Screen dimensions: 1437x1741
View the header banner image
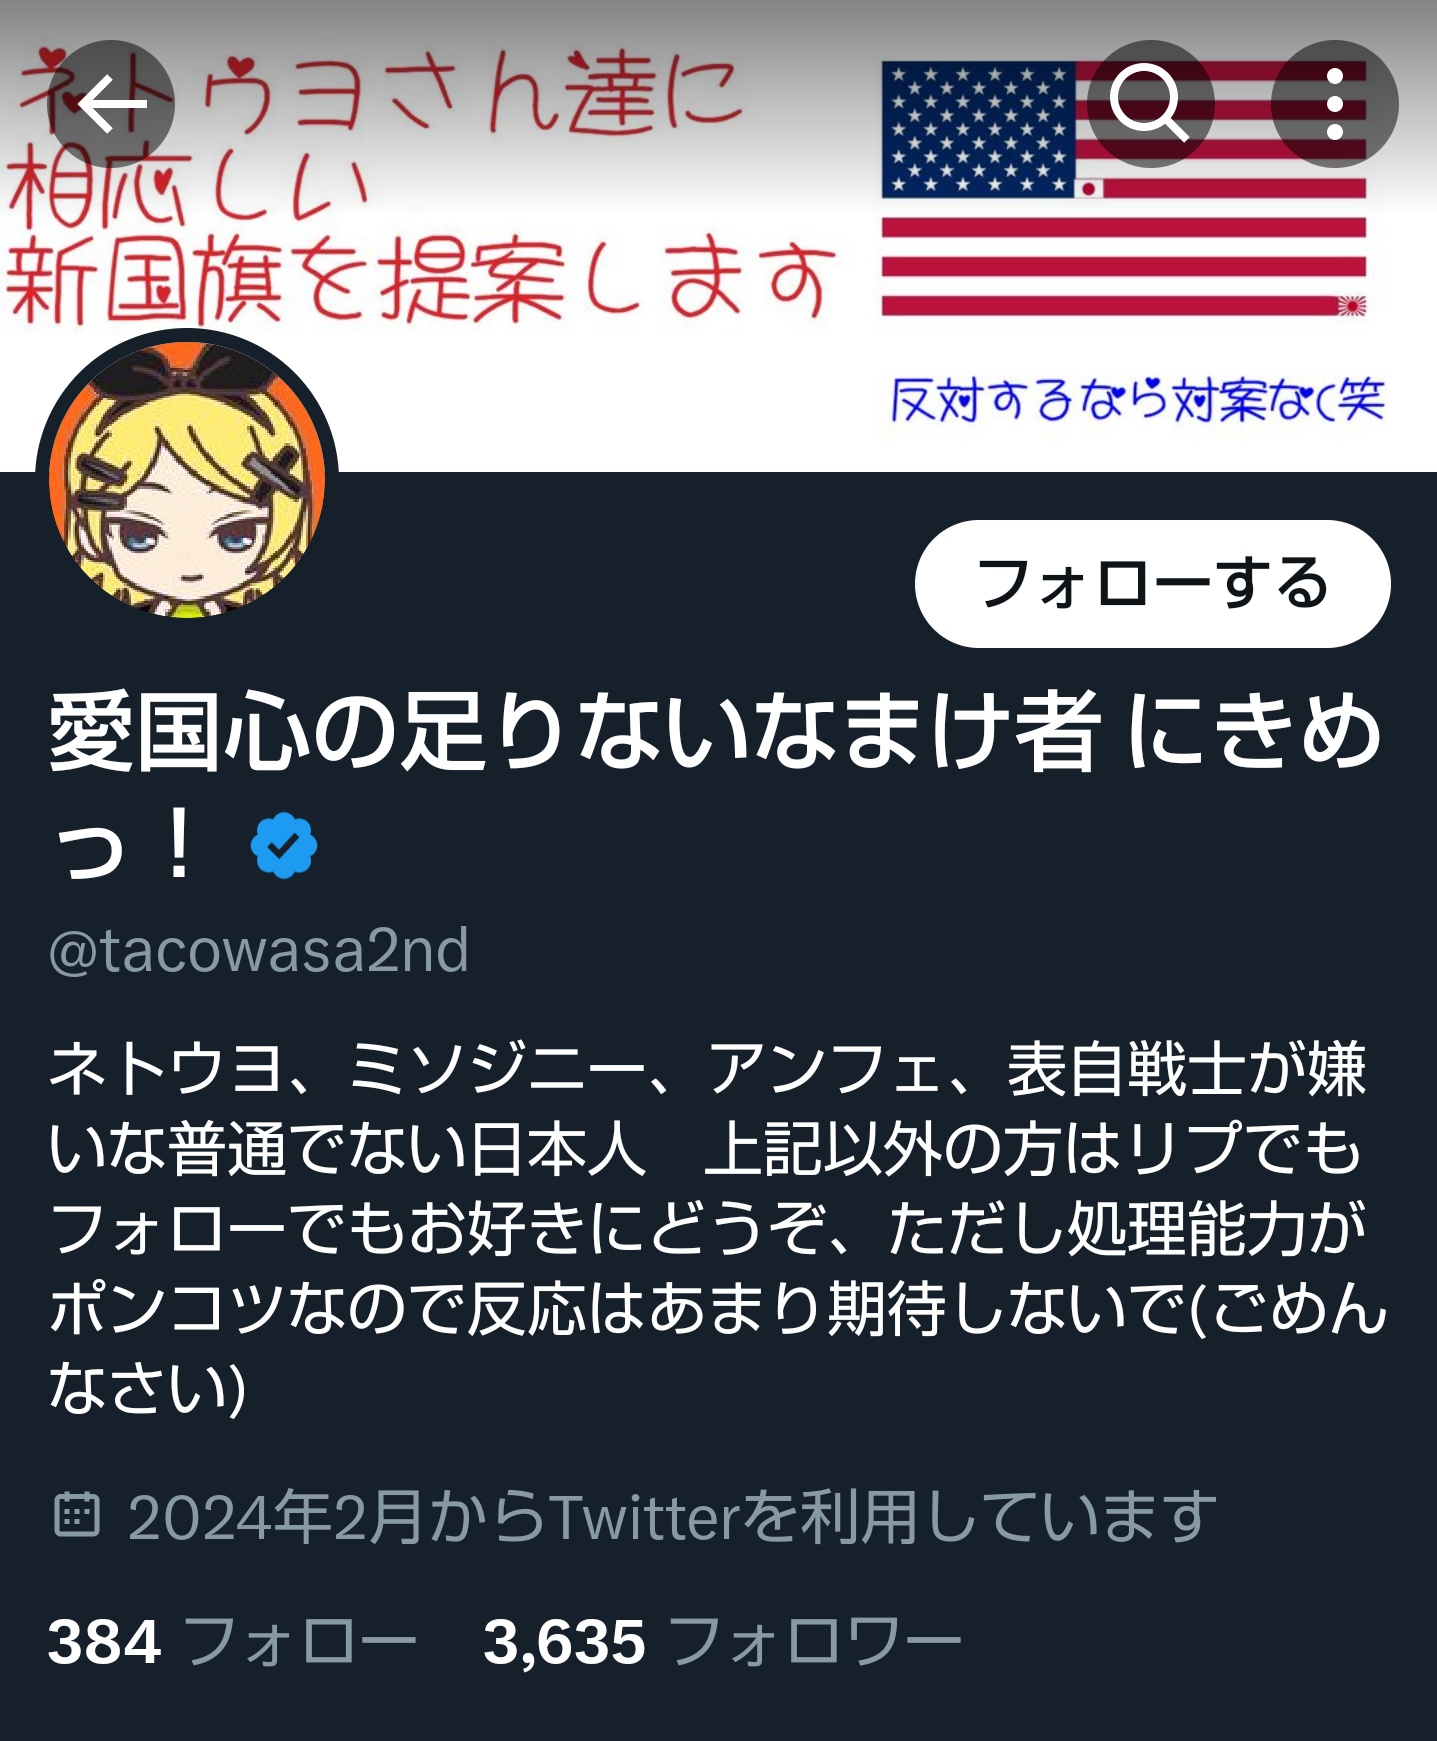tap(718, 236)
